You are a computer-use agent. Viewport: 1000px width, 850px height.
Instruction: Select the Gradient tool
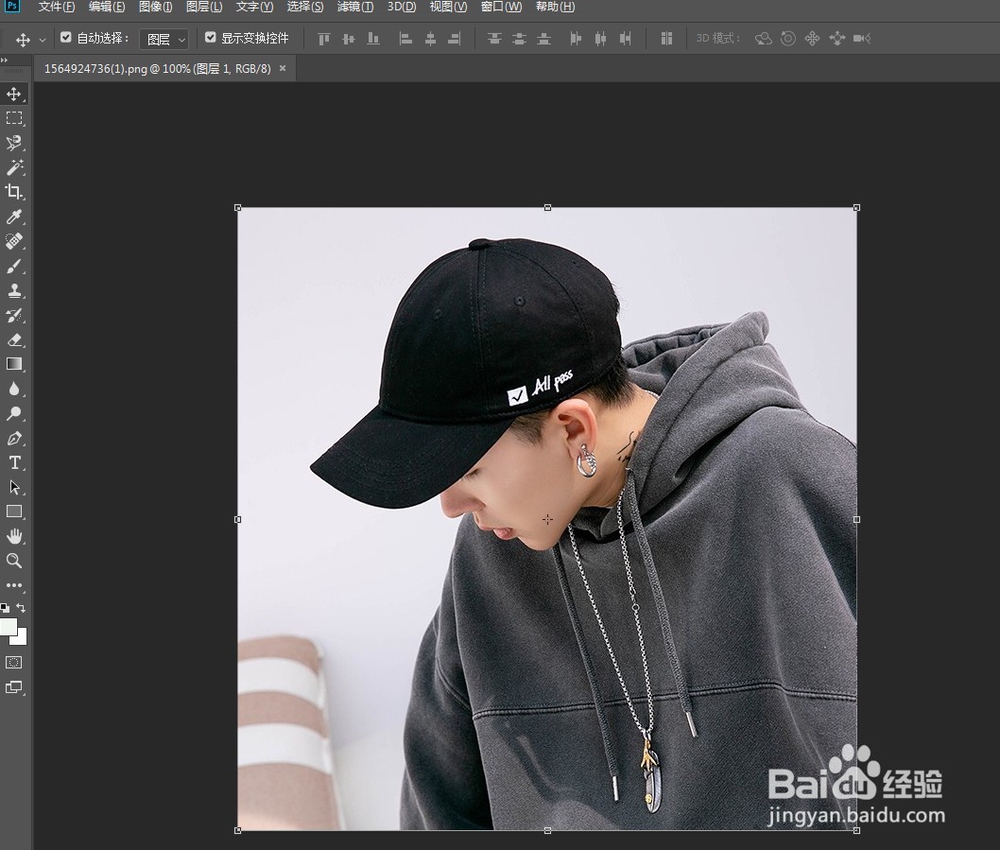tap(14, 364)
